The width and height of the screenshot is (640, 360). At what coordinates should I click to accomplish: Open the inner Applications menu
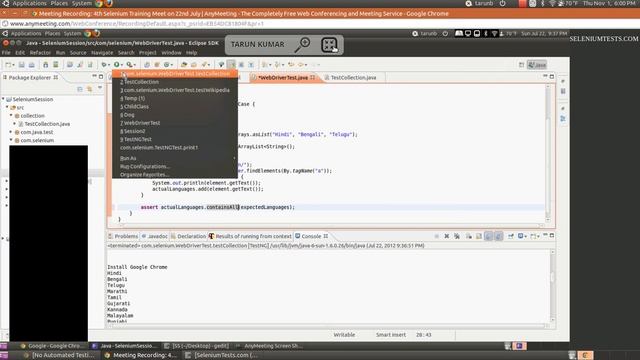point(26,33)
